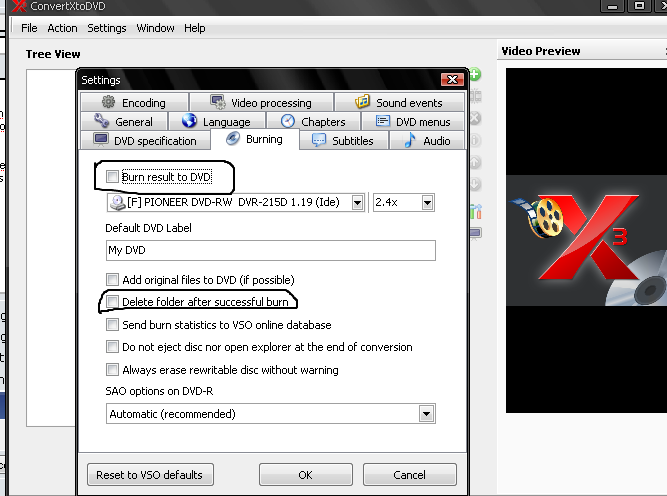The width and height of the screenshot is (667, 496).
Task: Open the DVD specification tab
Action: pyautogui.click(x=145, y=140)
